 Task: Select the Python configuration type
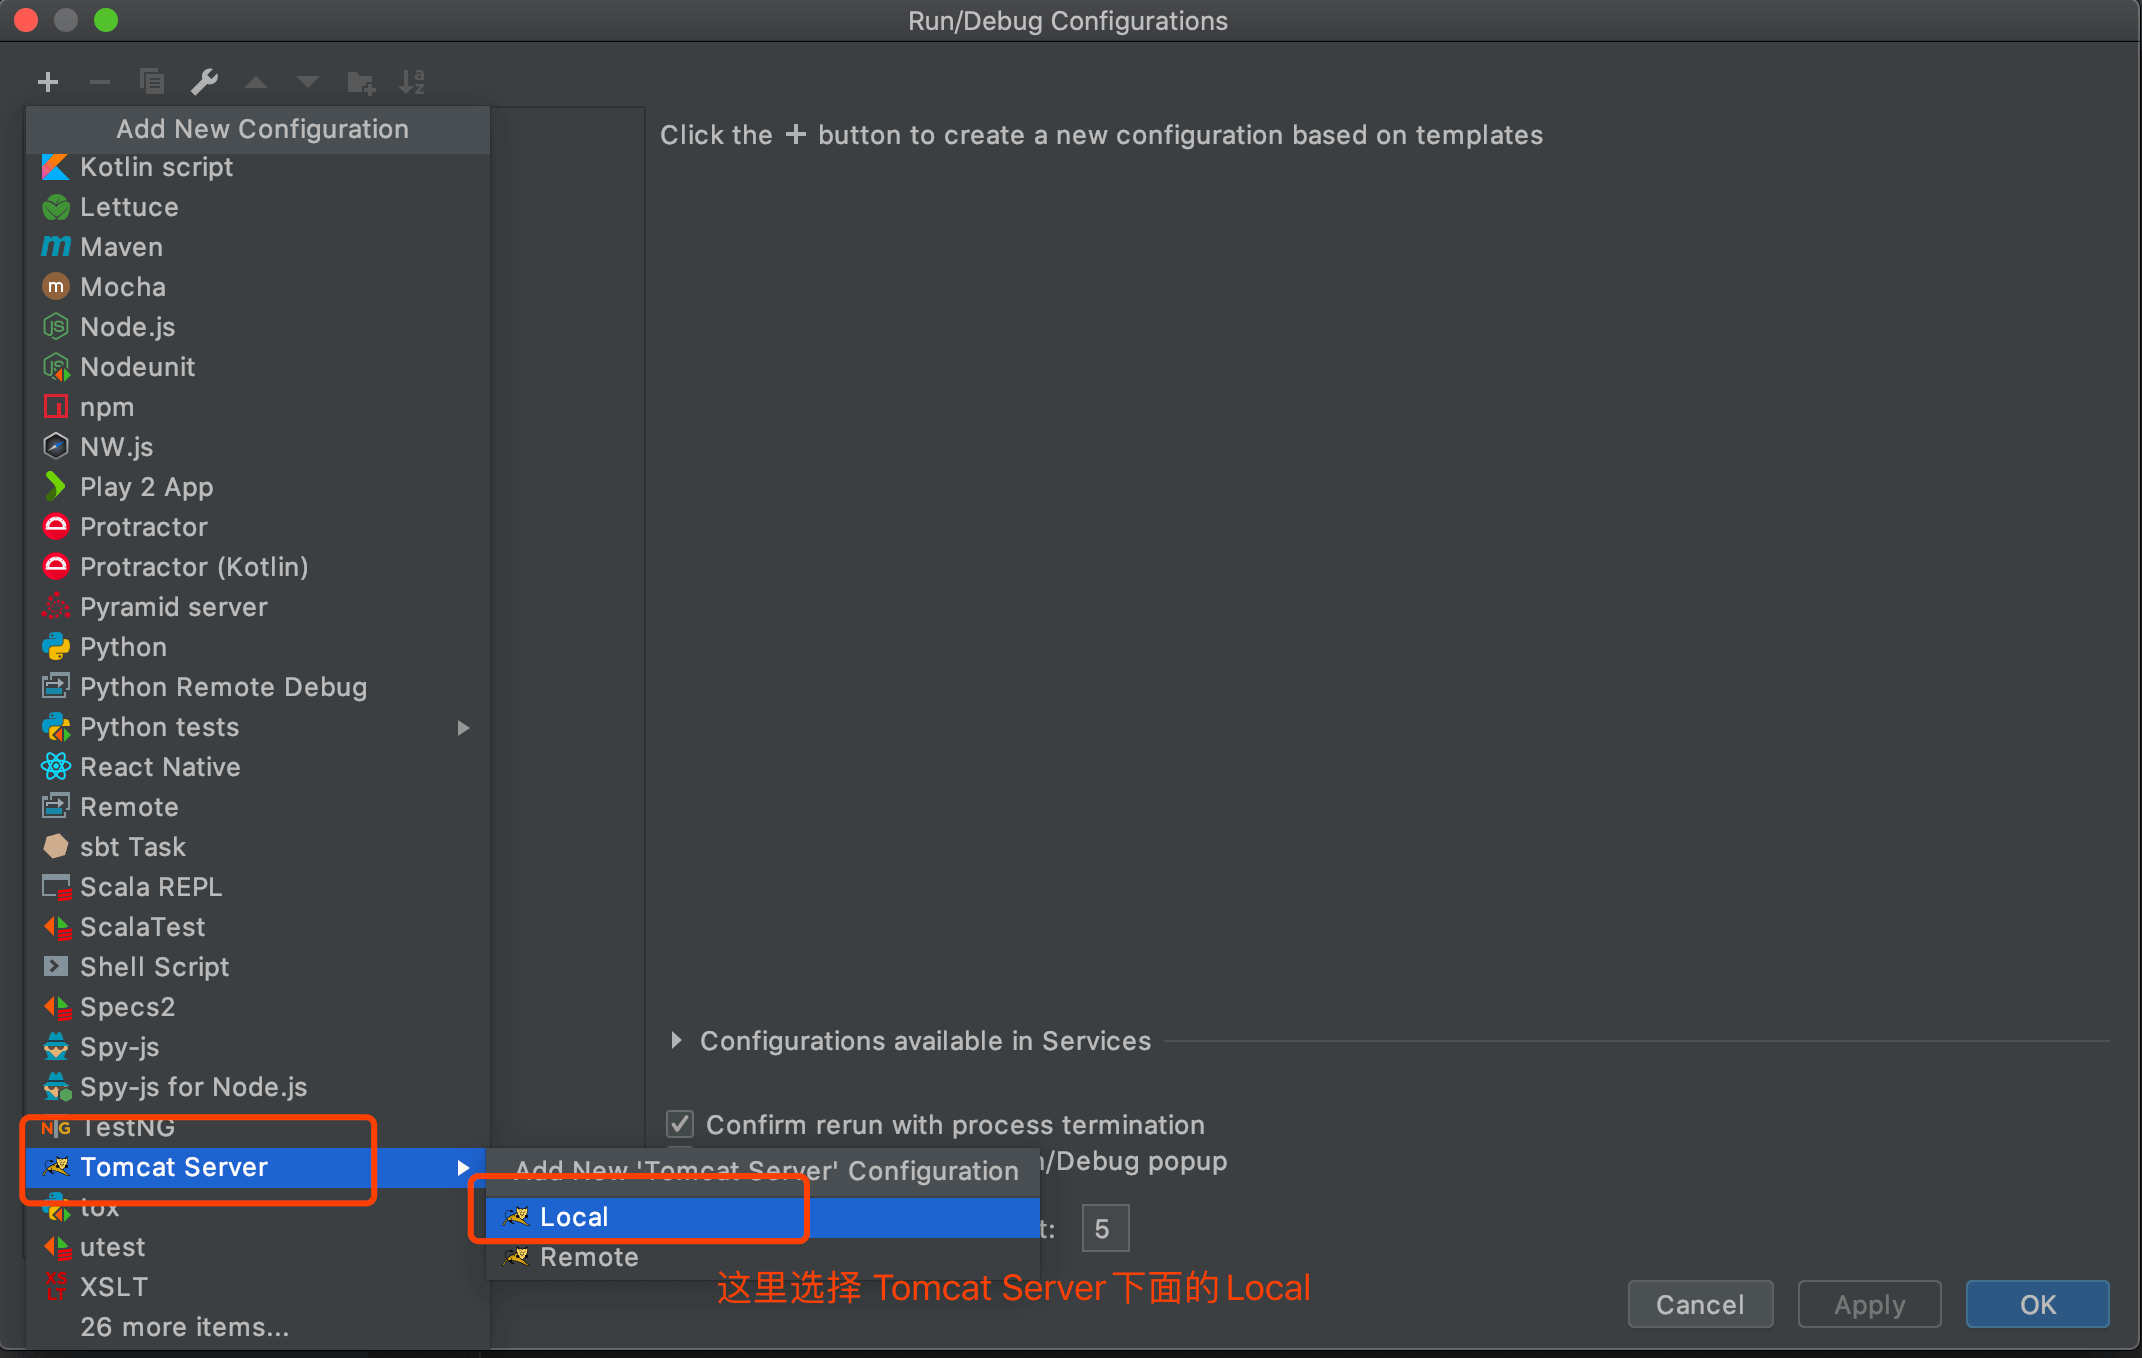123,647
